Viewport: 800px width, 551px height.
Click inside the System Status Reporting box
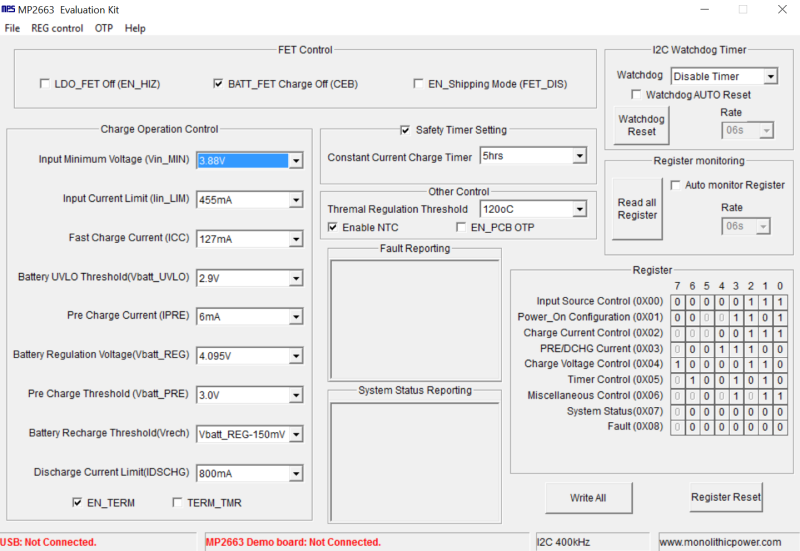tap(414, 462)
